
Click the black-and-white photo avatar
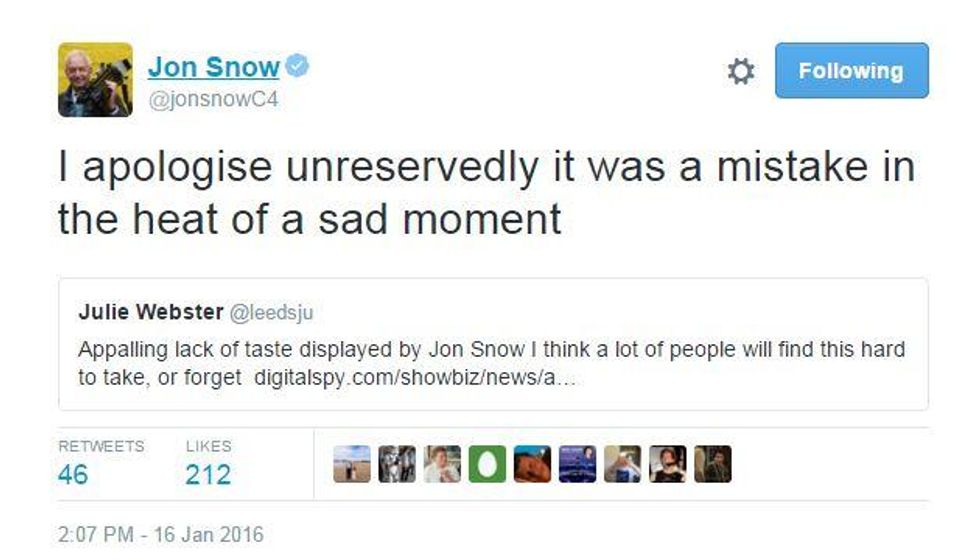[397, 464]
